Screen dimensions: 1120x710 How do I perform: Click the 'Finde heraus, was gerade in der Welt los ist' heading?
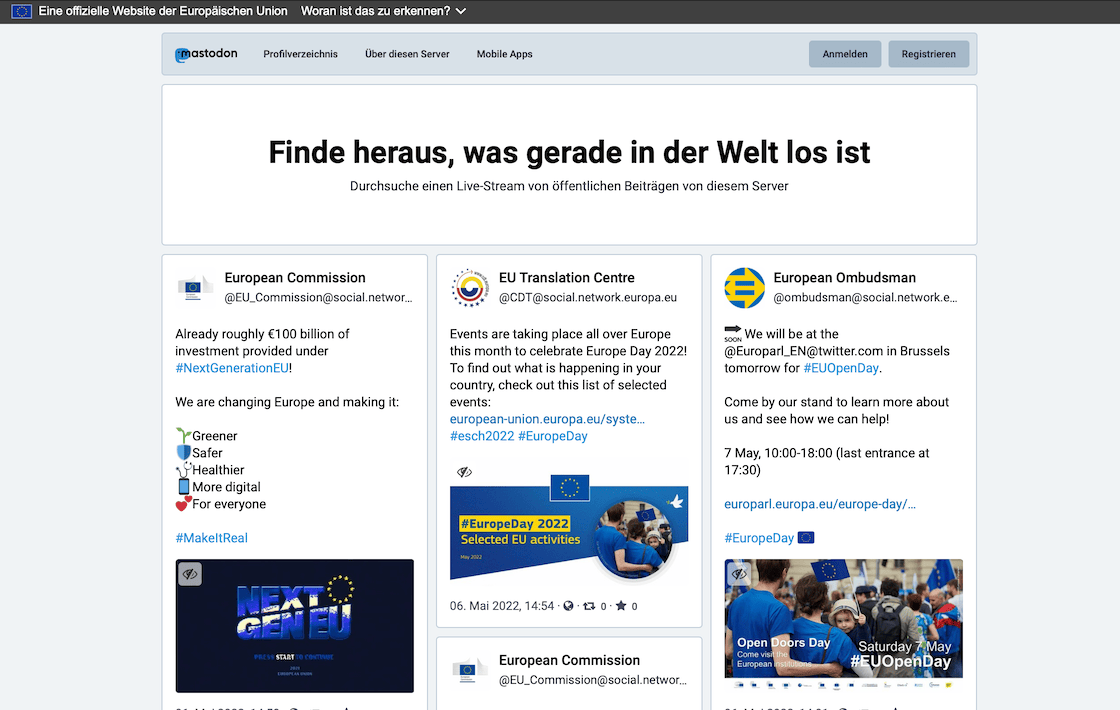click(569, 153)
